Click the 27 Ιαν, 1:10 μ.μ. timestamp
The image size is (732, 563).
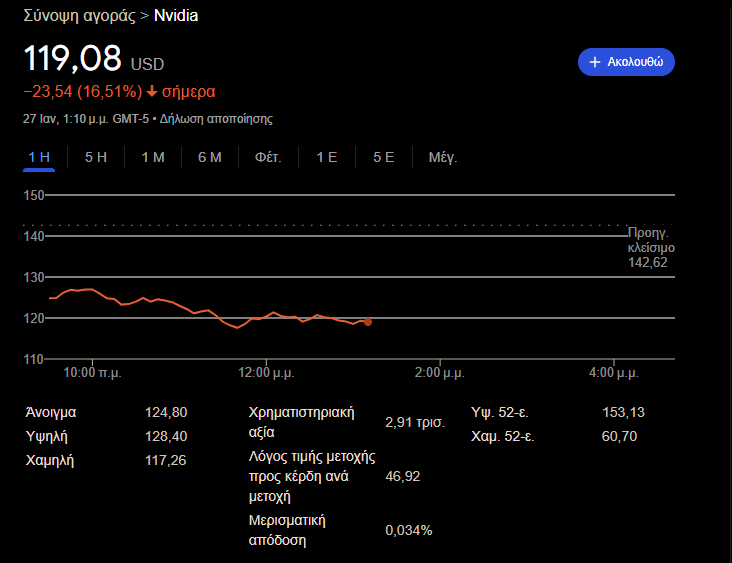click(x=66, y=119)
